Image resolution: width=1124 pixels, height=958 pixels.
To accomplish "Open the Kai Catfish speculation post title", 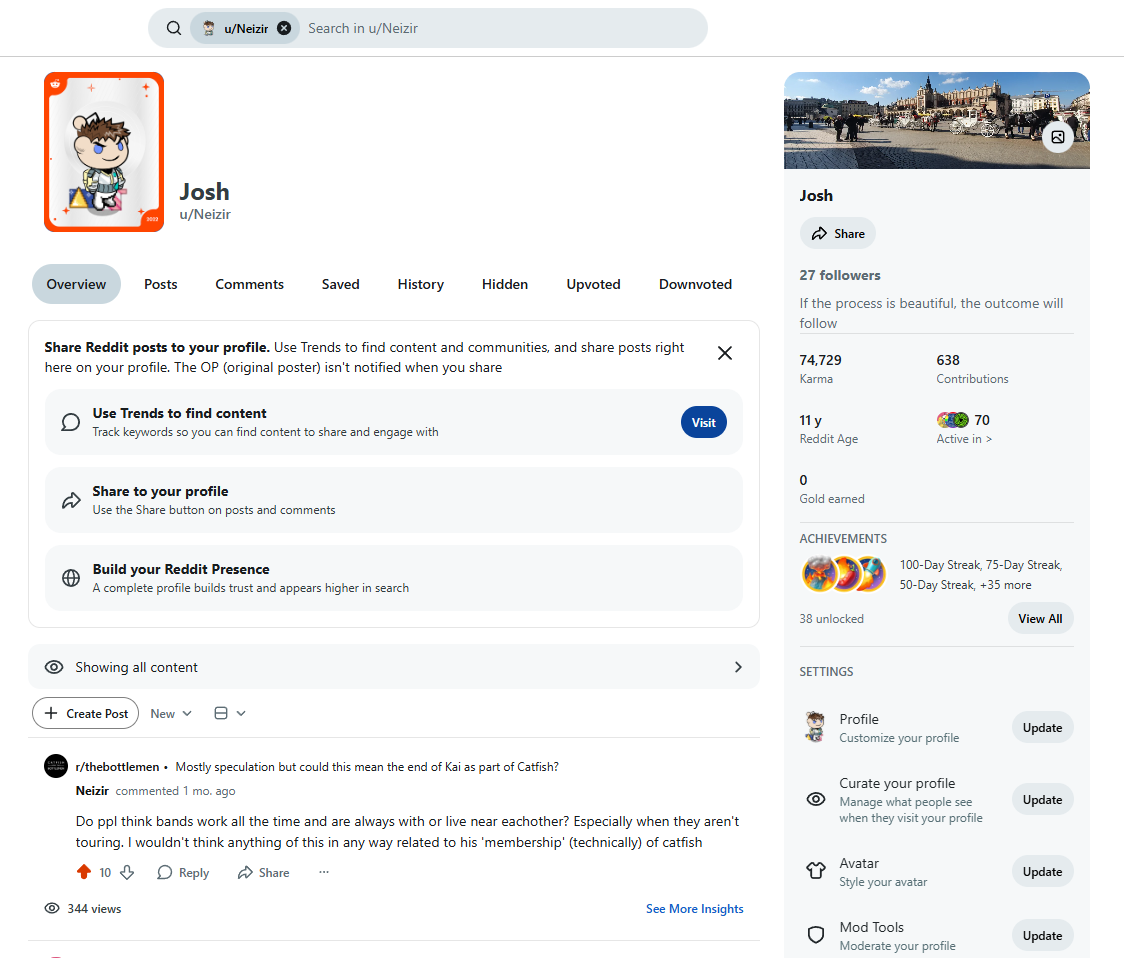I will (x=367, y=767).
